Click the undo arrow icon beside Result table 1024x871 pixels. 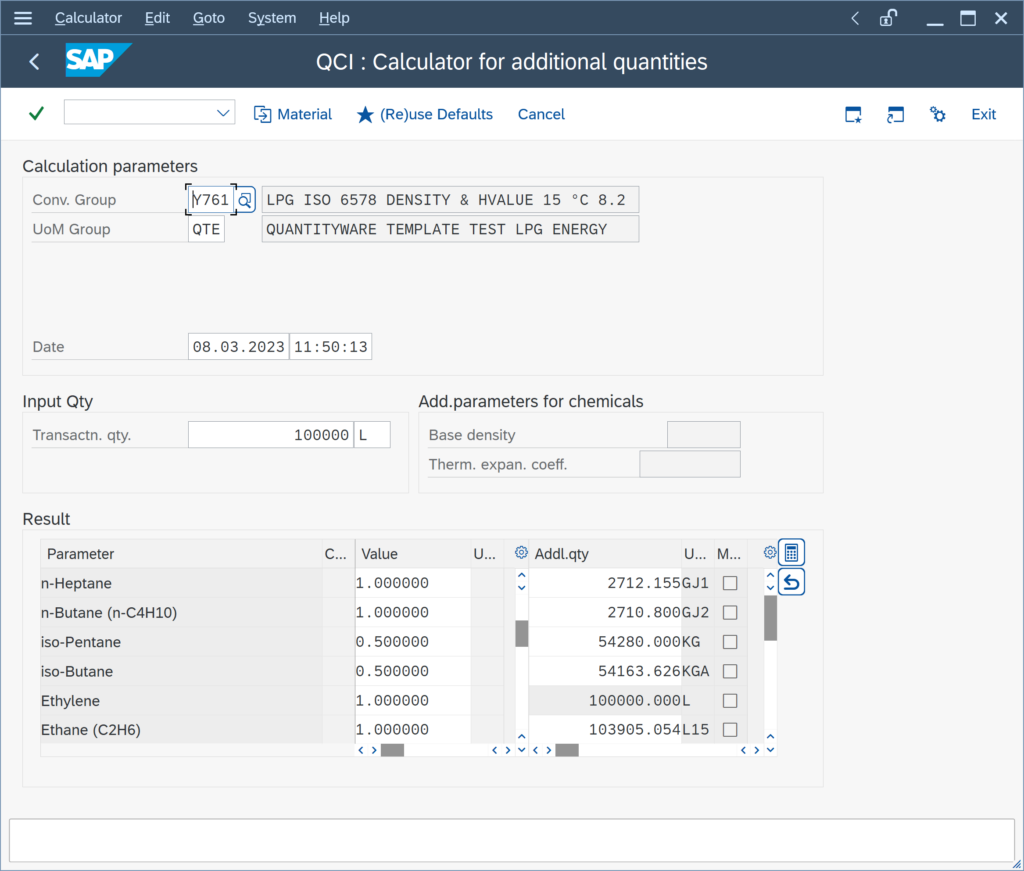click(792, 582)
